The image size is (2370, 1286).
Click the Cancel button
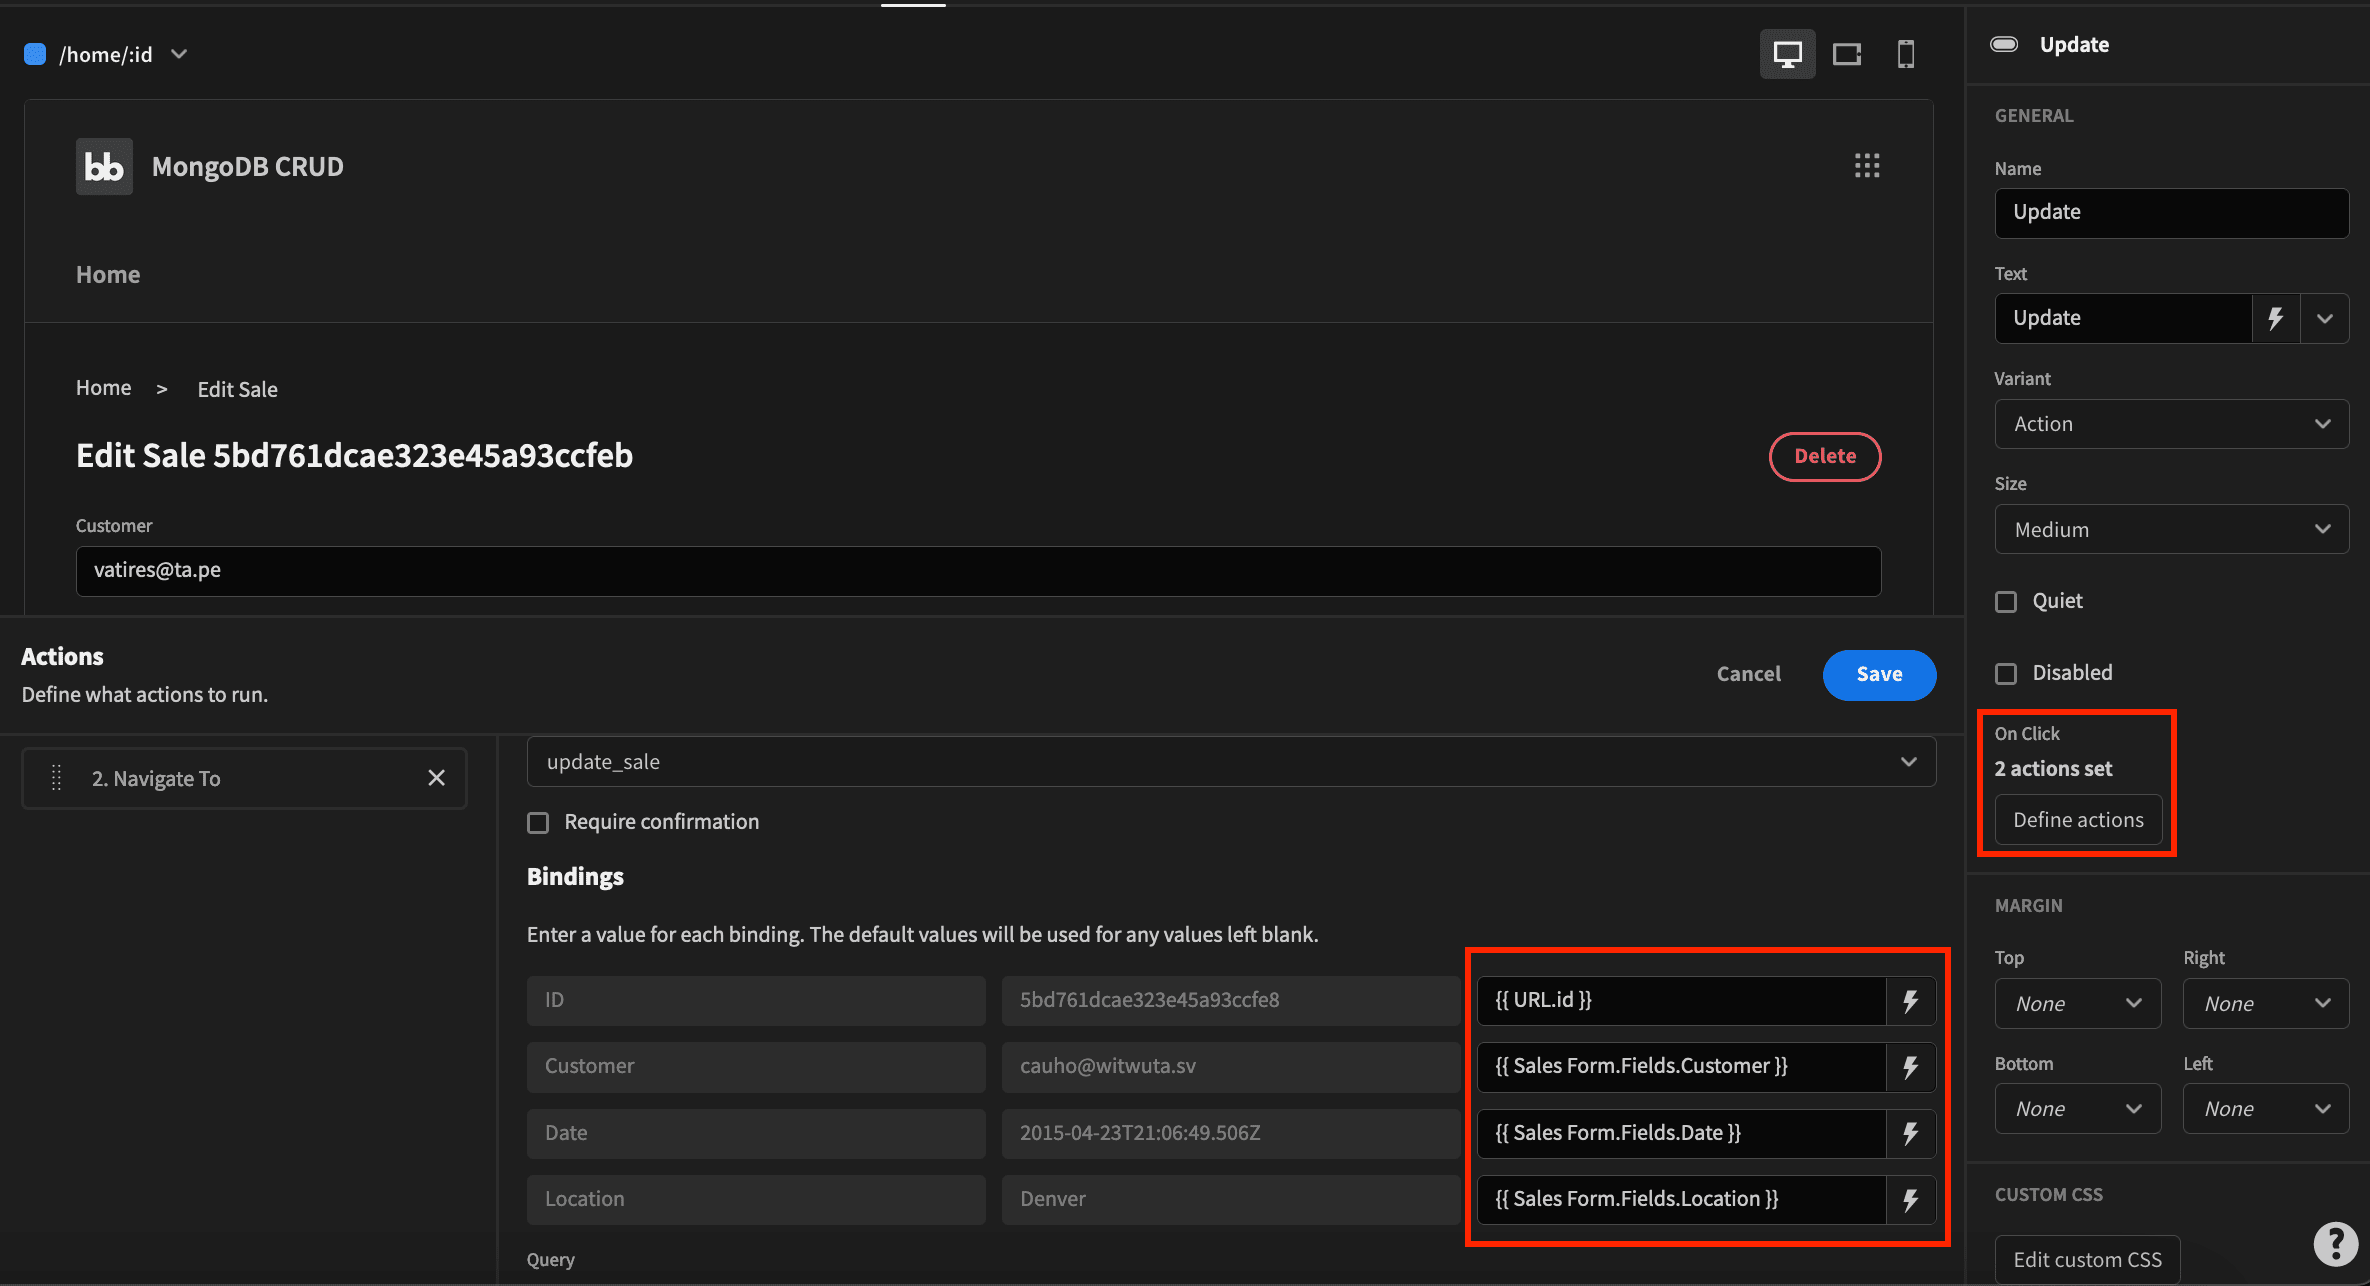coord(1749,674)
